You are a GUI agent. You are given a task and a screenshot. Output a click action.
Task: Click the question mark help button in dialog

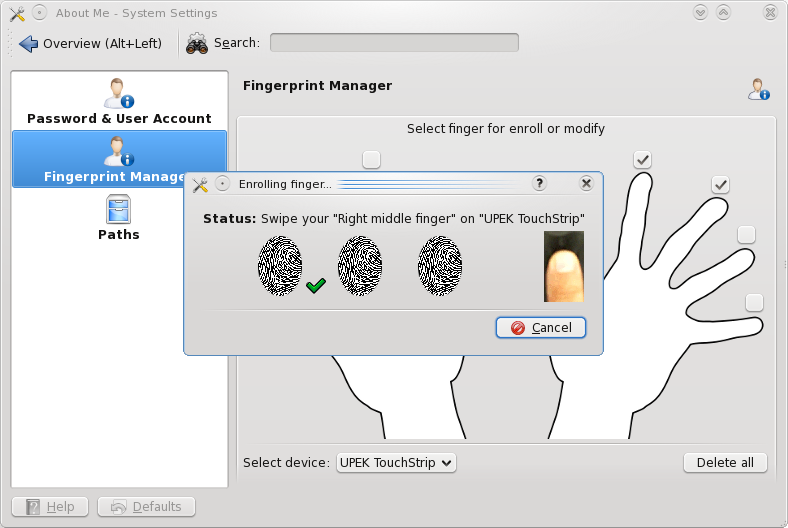click(x=539, y=183)
